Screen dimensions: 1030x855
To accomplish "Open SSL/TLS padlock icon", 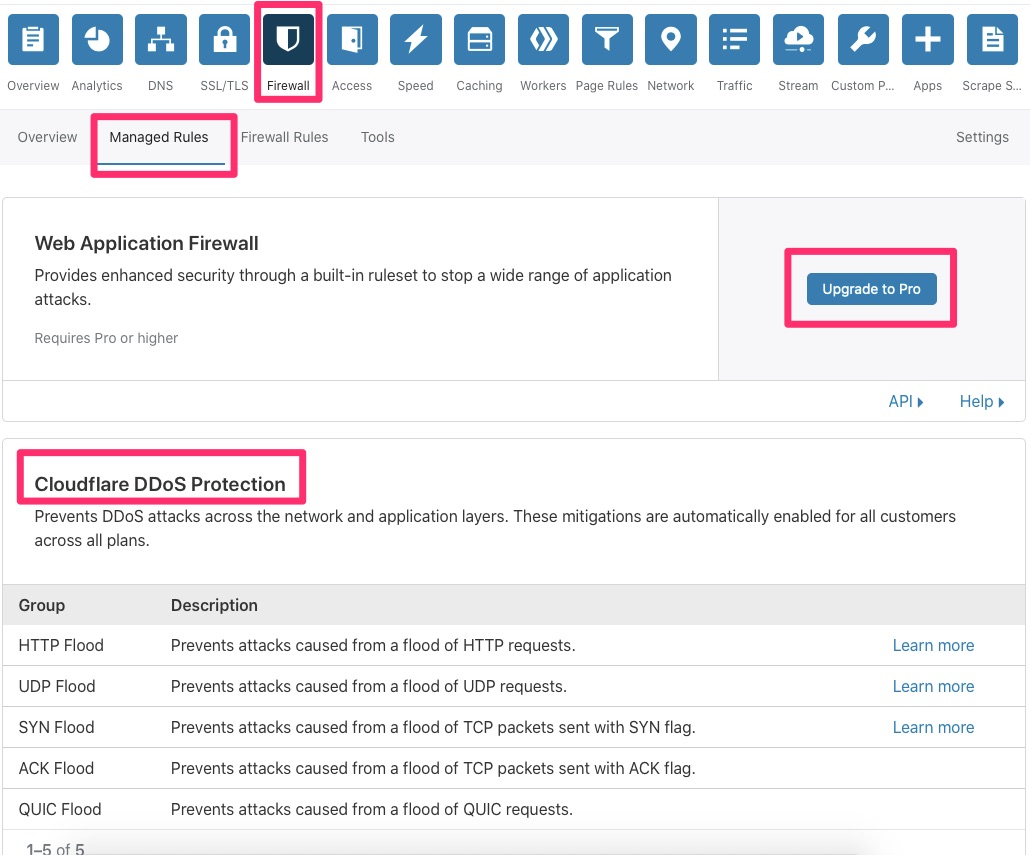I will pyautogui.click(x=223, y=39).
